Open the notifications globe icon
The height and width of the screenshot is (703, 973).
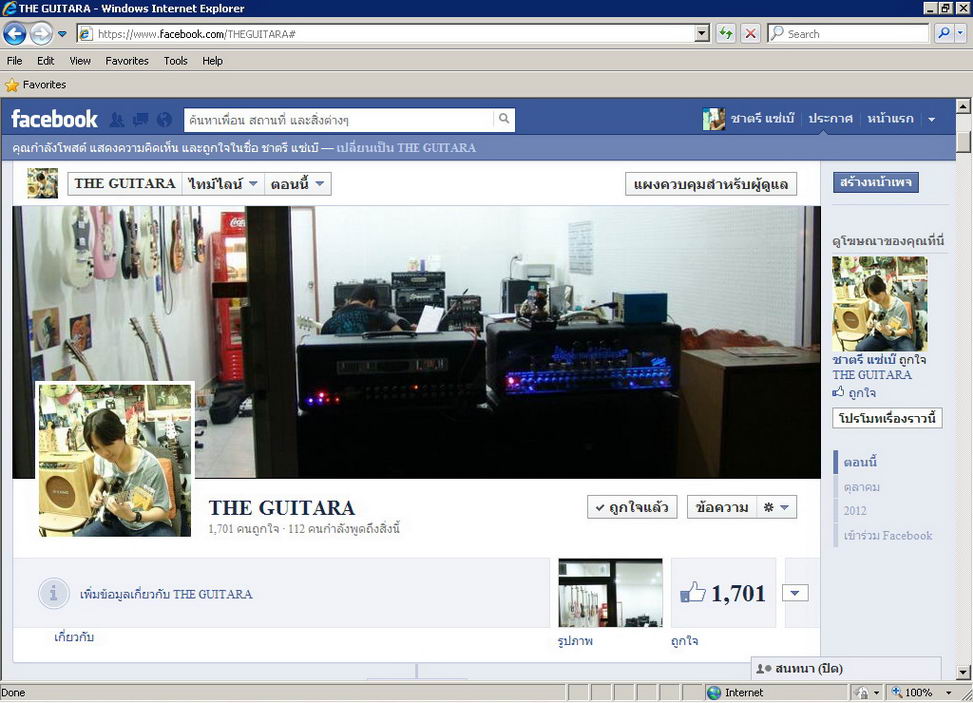click(x=165, y=120)
